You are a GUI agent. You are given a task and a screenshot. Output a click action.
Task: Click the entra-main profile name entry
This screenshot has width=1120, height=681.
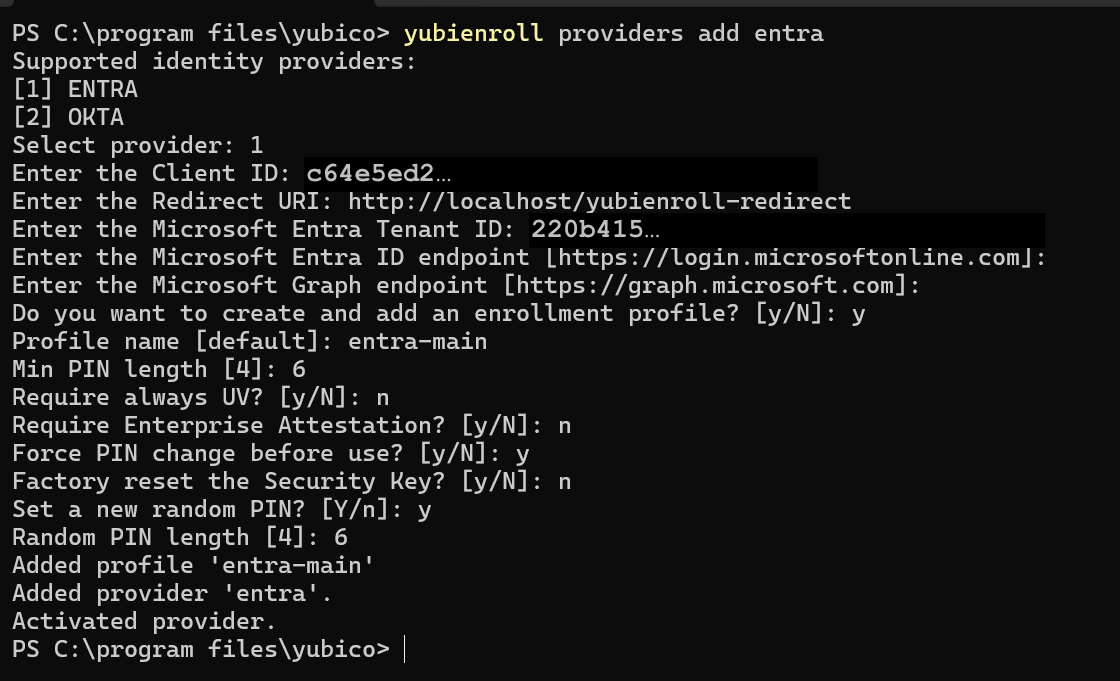pyautogui.click(x=417, y=342)
